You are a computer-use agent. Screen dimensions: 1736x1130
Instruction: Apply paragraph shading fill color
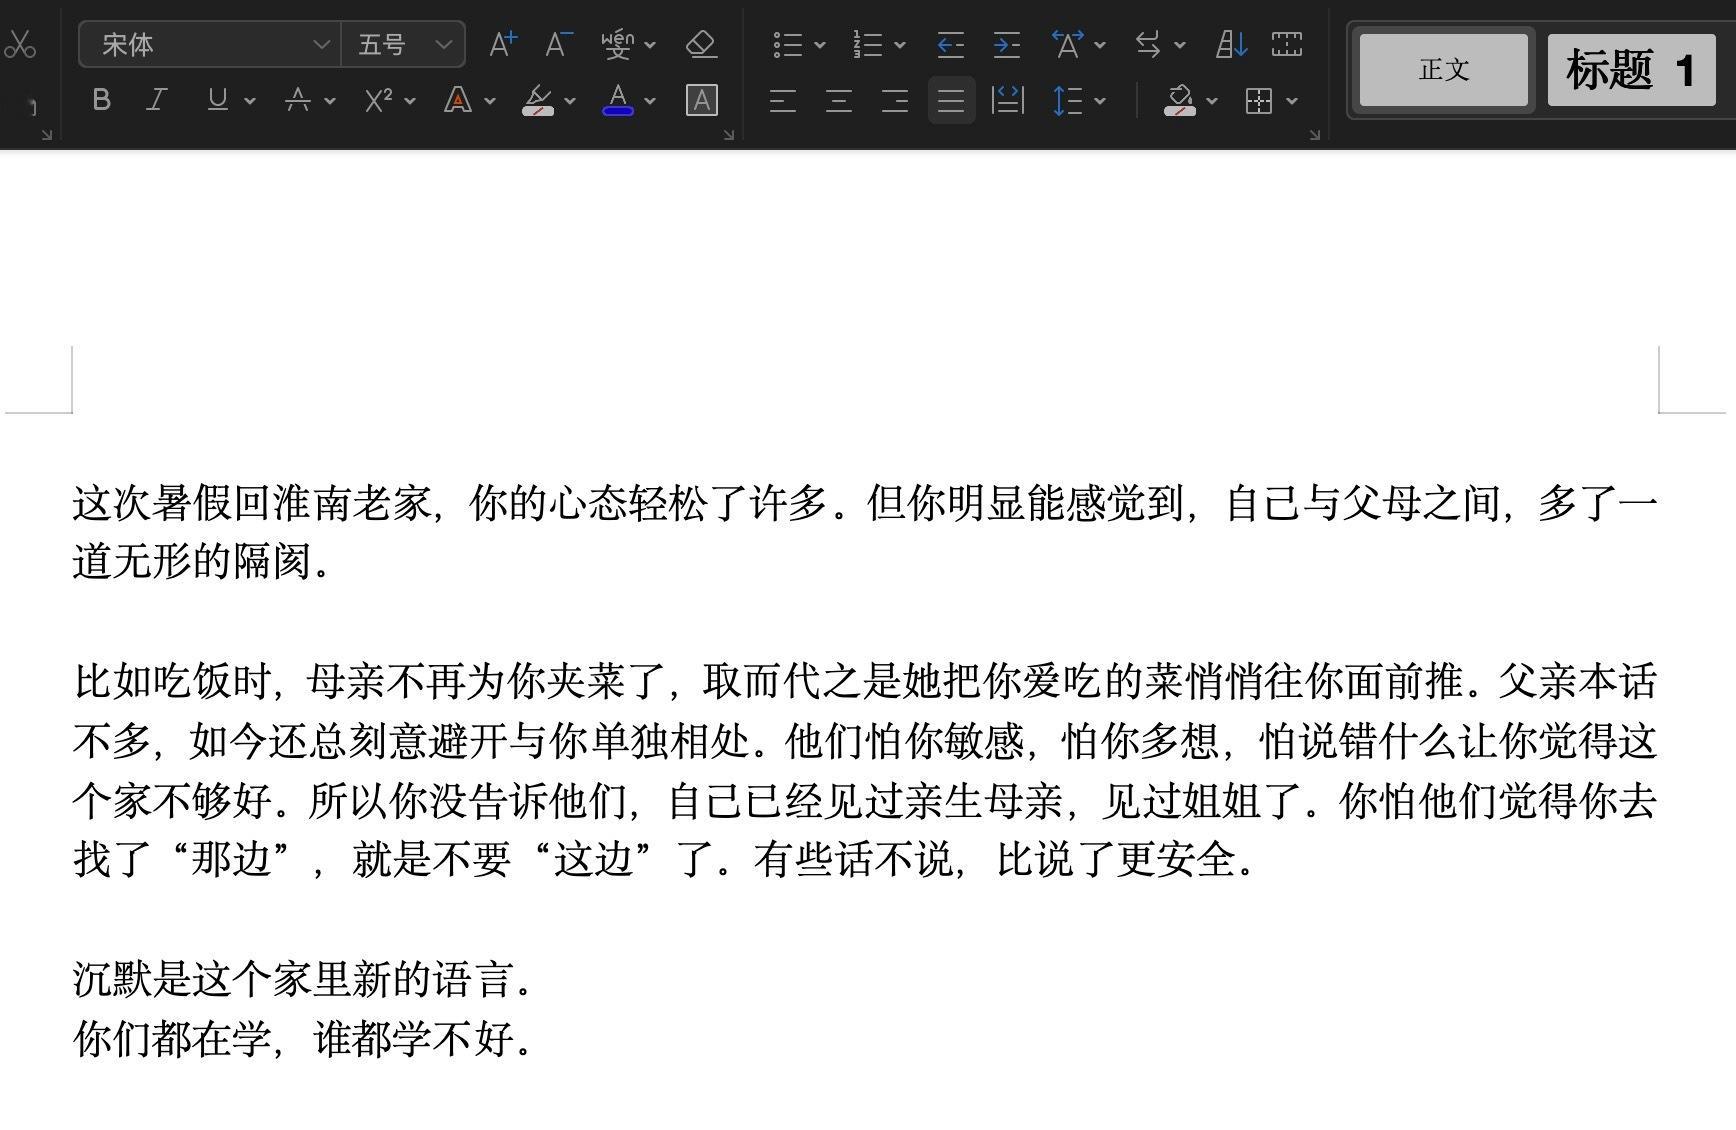pos(1180,100)
